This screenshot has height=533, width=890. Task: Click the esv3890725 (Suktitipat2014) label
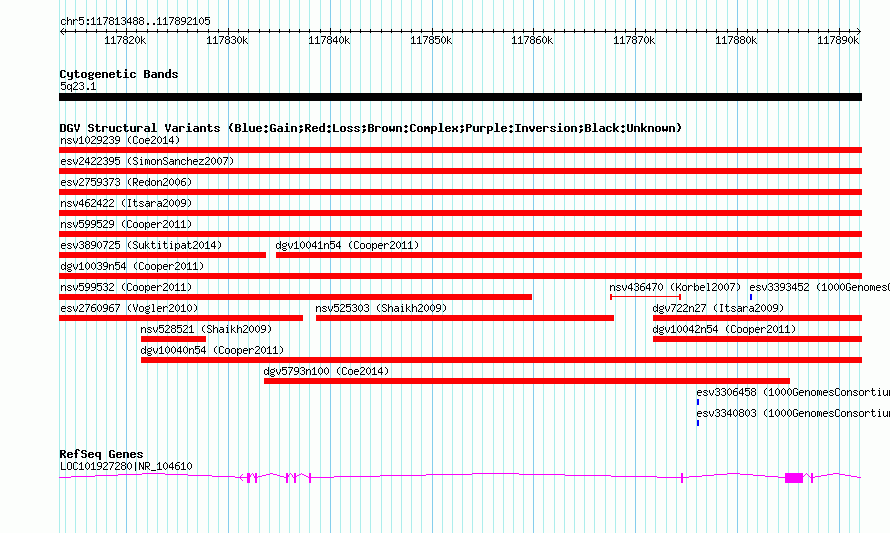coord(141,245)
